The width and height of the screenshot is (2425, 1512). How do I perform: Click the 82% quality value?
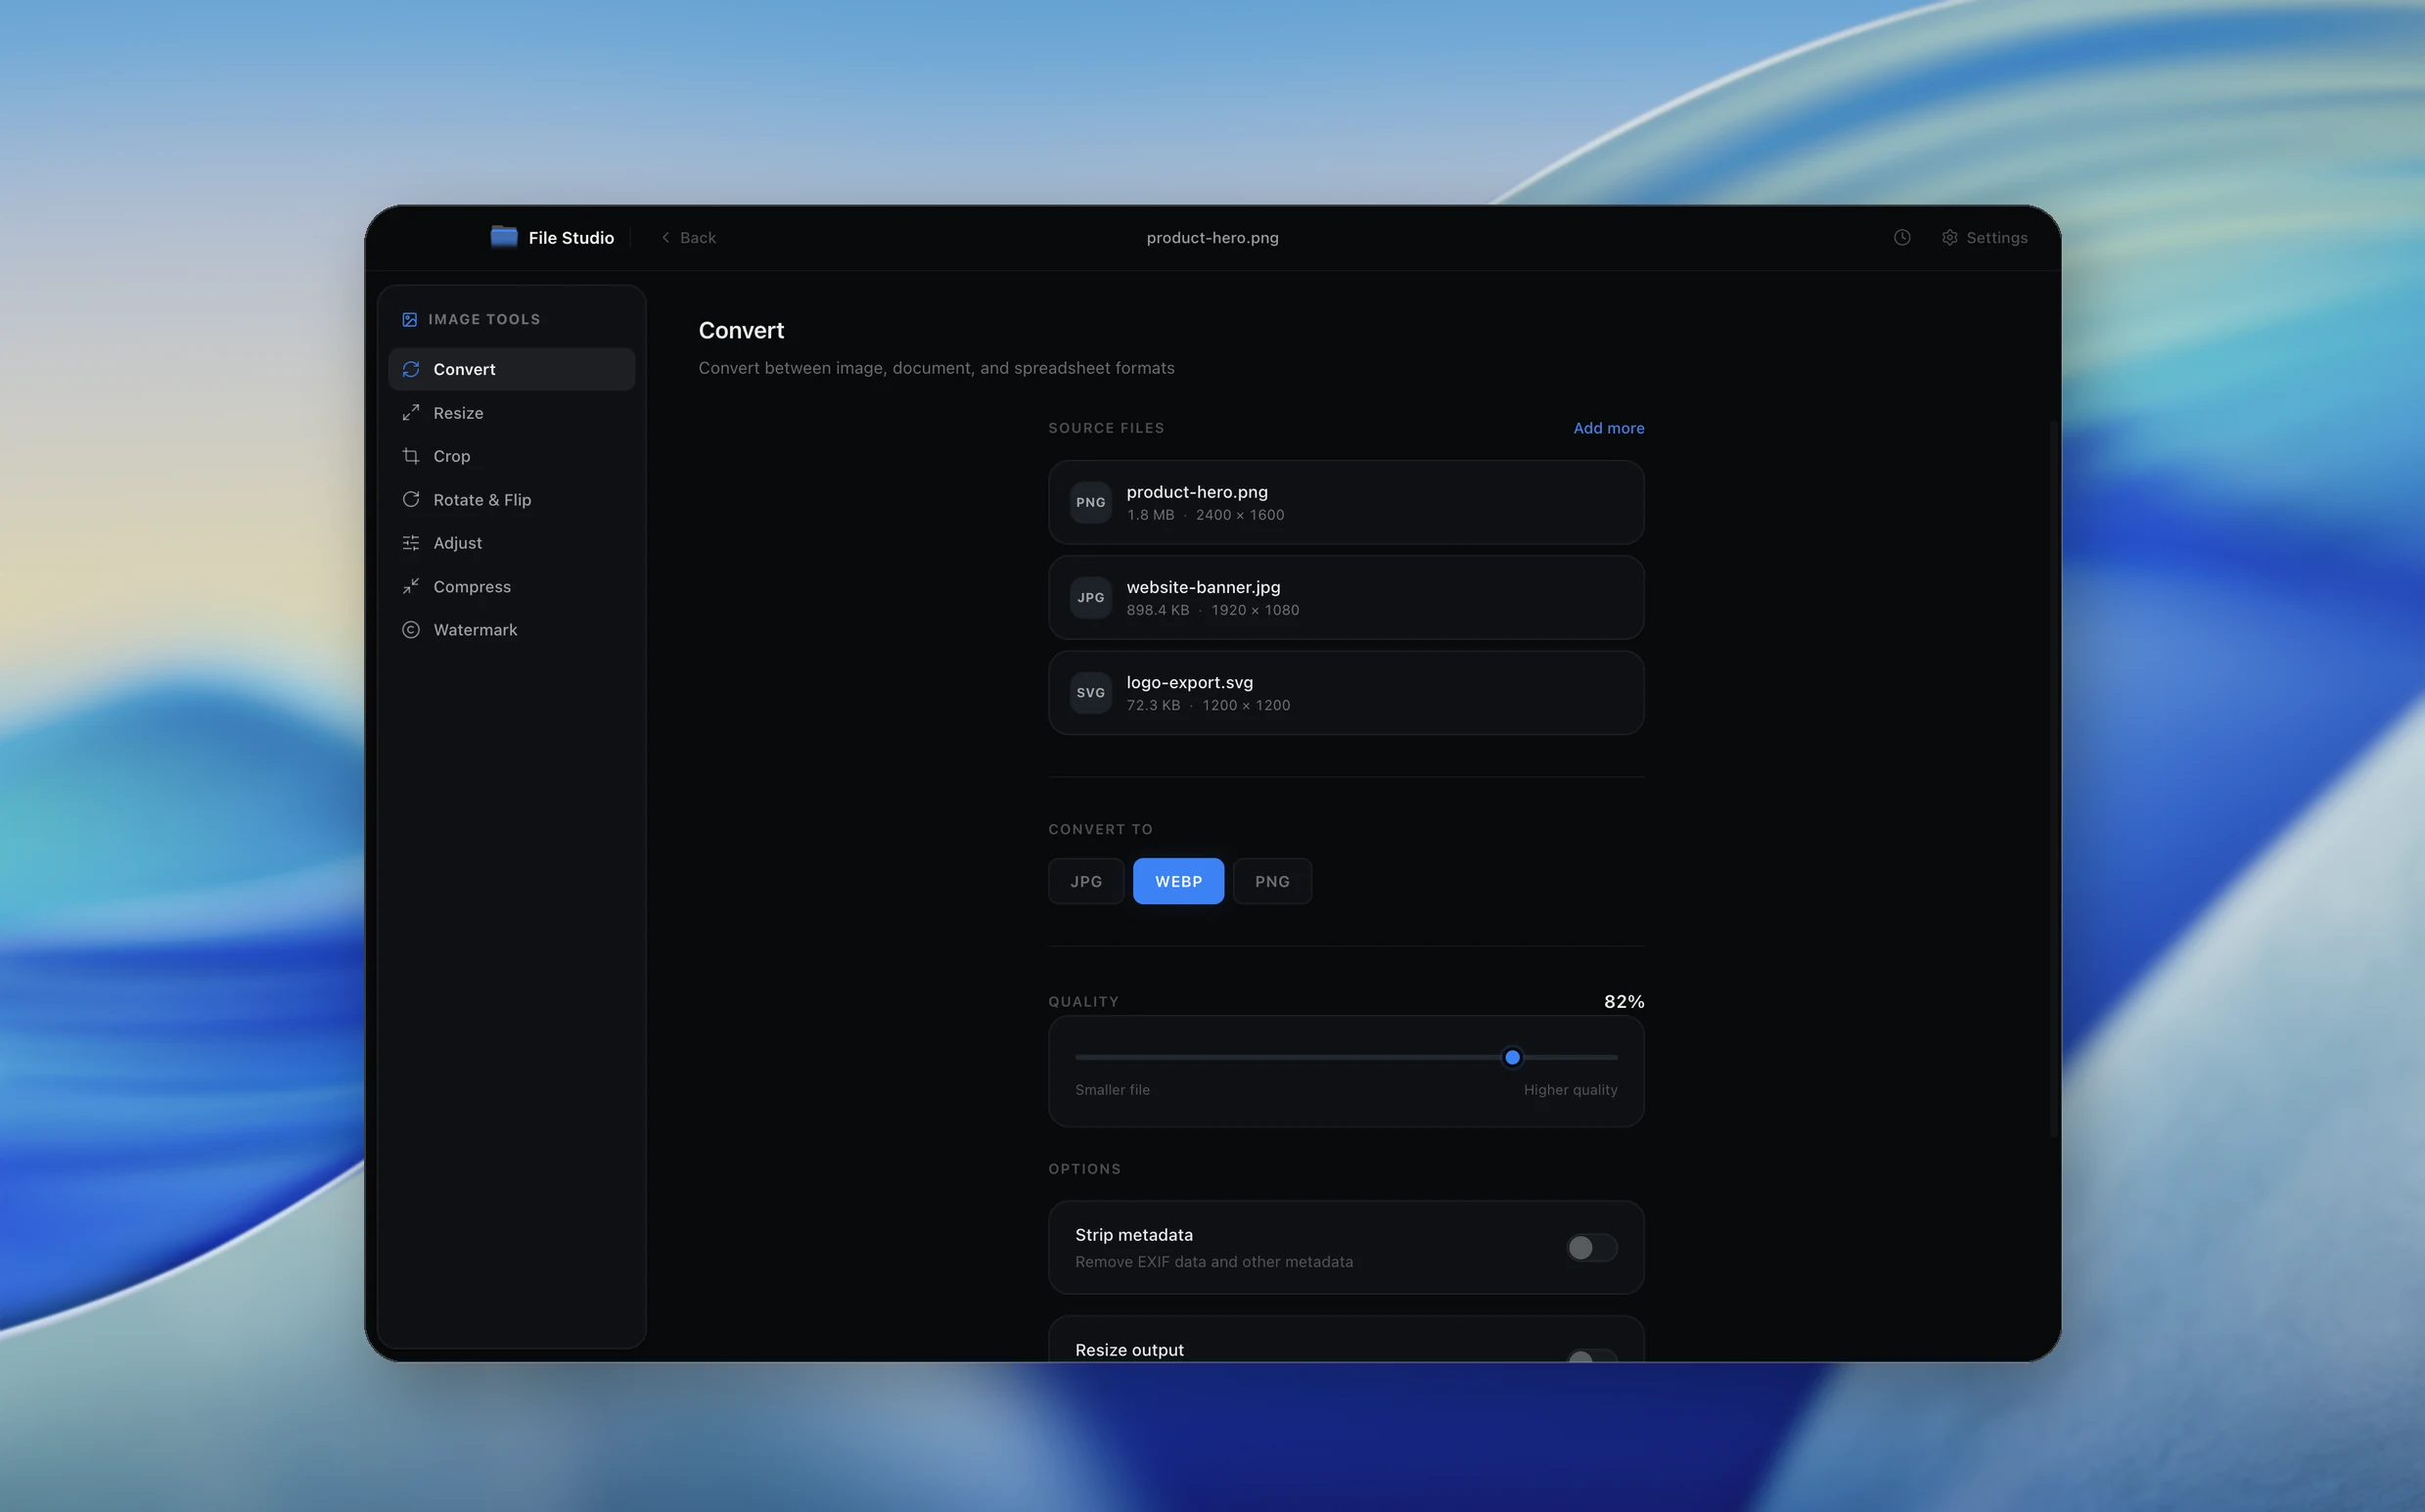click(1624, 1001)
